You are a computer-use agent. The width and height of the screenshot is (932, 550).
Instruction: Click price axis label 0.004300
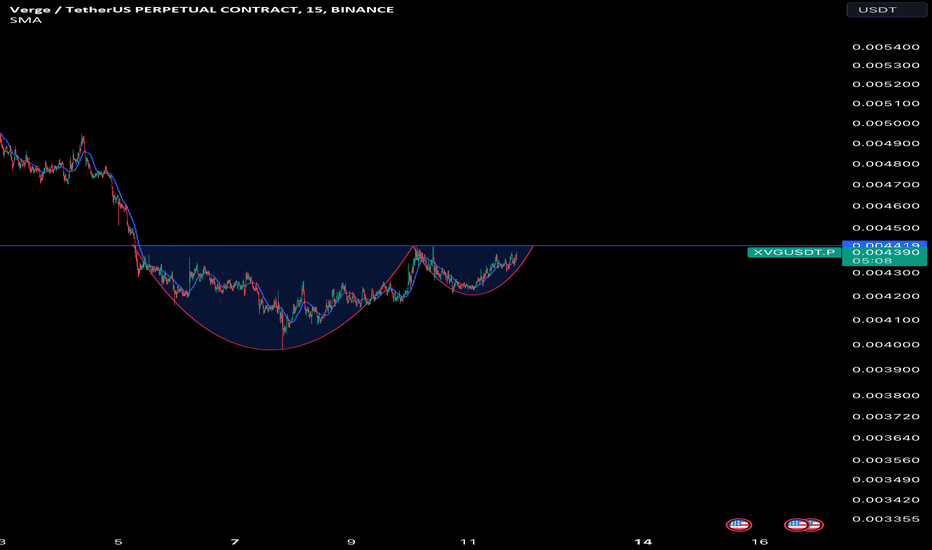[886, 273]
